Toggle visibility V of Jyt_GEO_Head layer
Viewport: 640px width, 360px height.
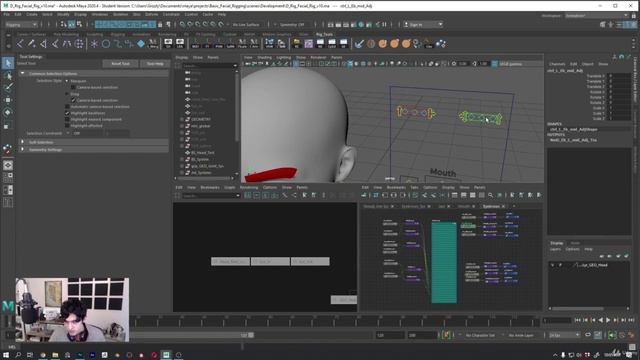pos(553,265)
